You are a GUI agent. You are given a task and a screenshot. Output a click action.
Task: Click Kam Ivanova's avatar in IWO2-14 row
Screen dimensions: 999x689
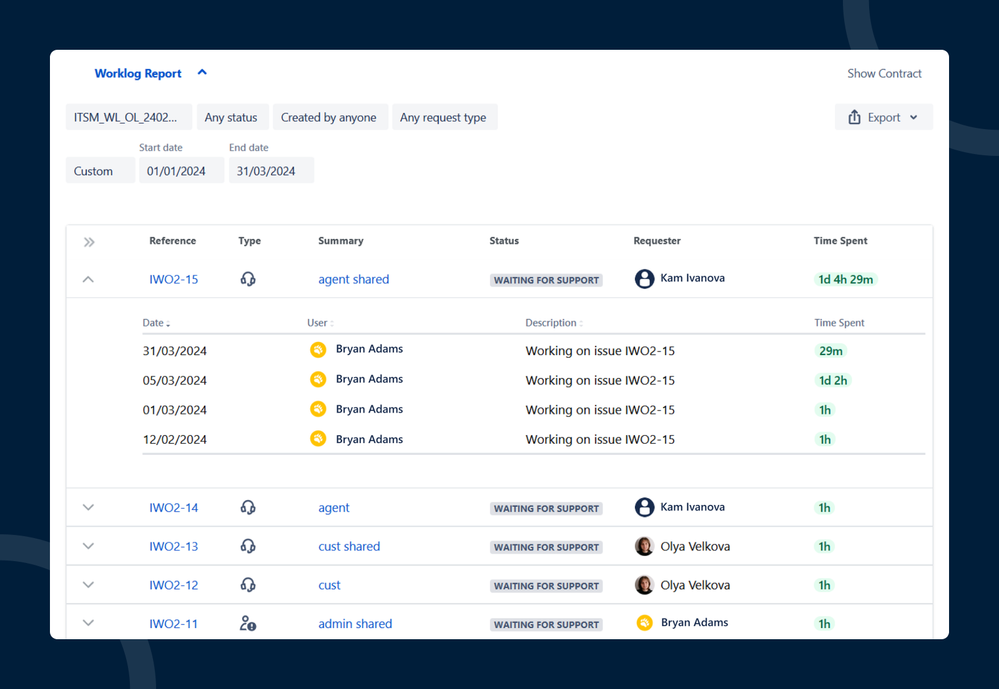click(644, 507)
